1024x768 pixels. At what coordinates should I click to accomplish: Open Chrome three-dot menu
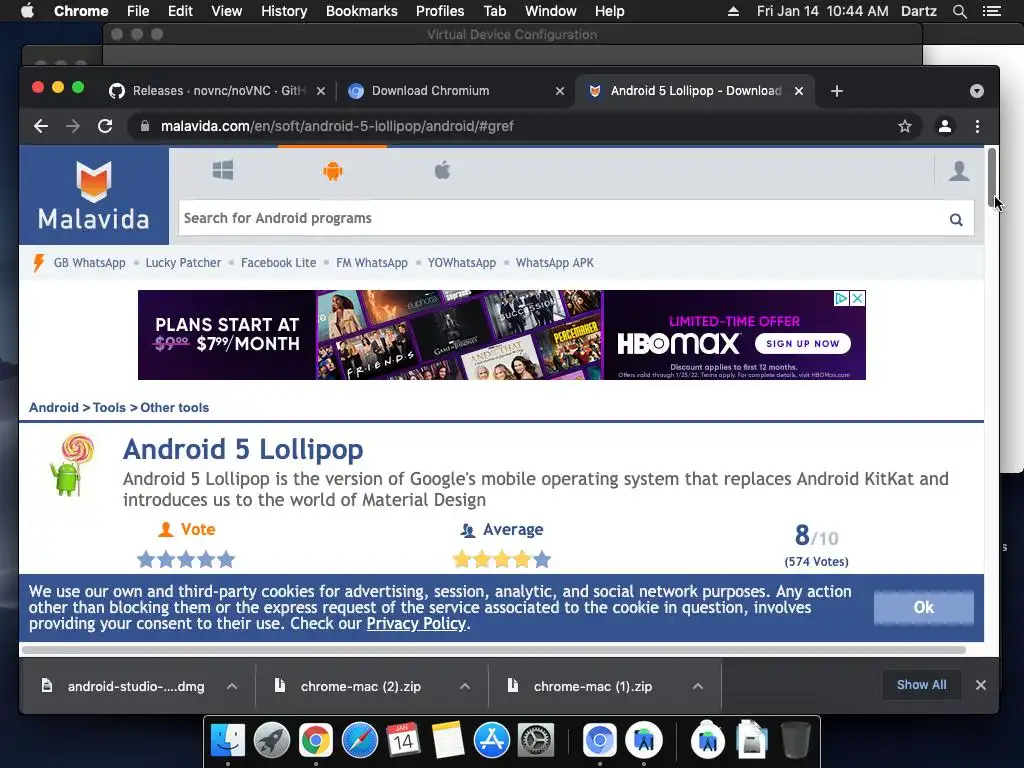click(x=977, y=126)
